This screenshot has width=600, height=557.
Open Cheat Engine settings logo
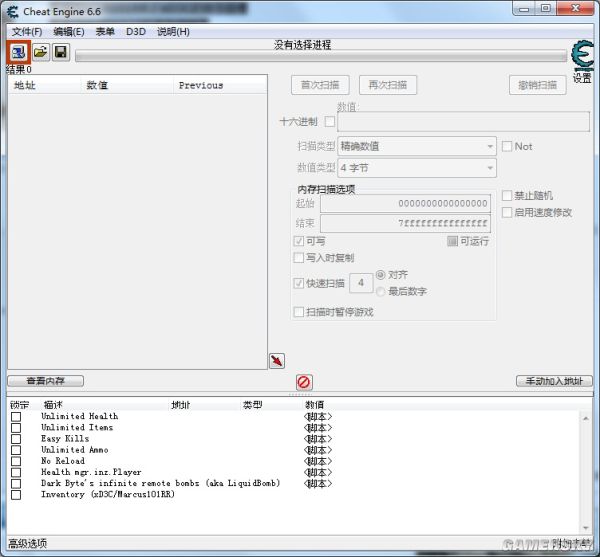[x=582, y=55]
